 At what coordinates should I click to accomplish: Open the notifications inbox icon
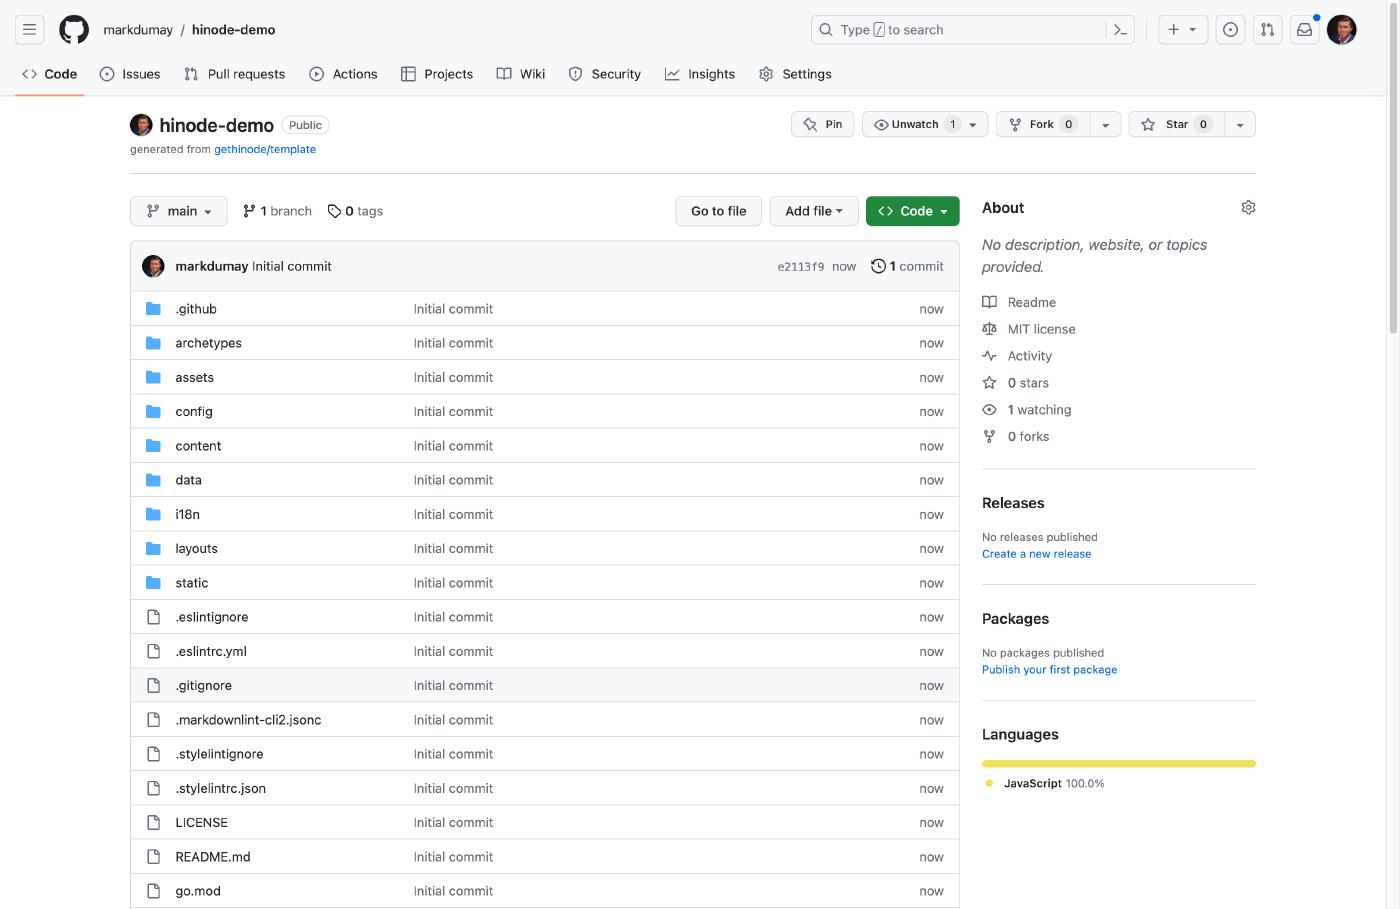click(1304, 30)
